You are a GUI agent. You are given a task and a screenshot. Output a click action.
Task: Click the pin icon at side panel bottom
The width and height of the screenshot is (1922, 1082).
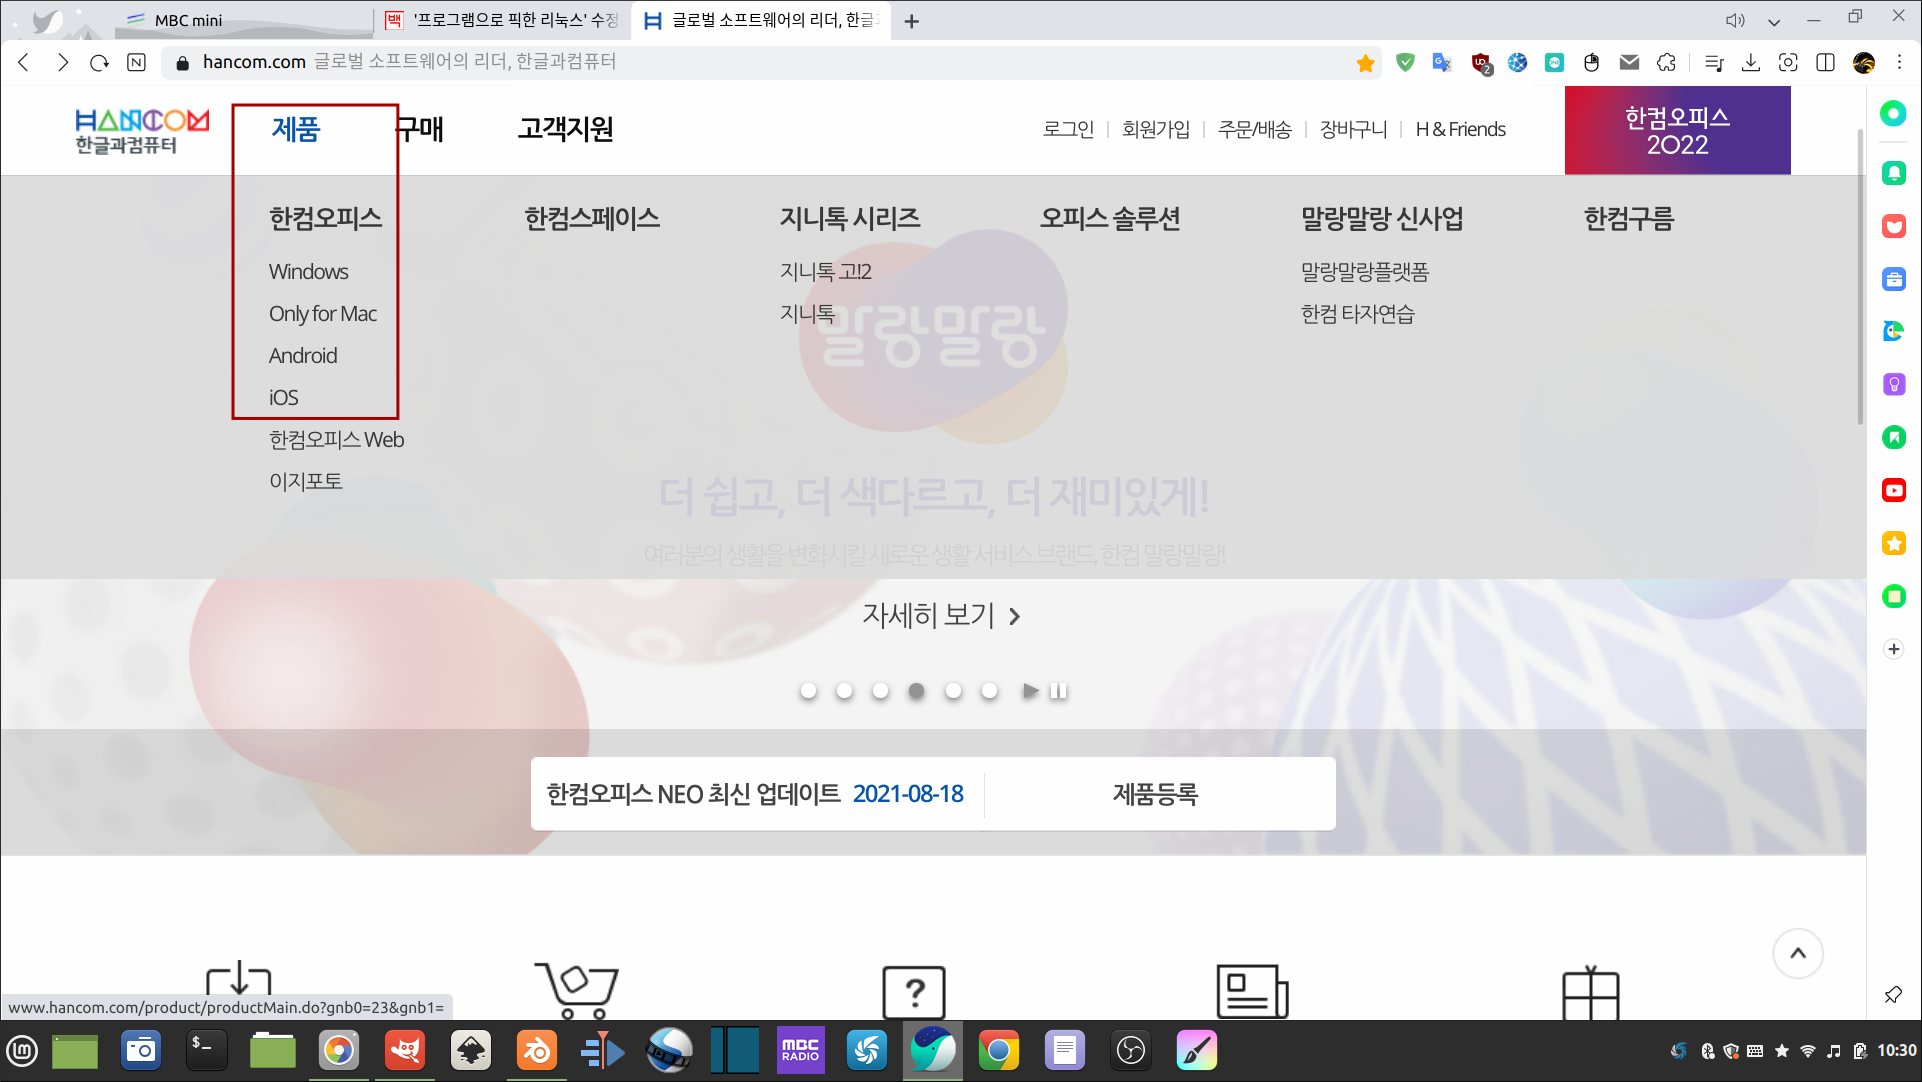(1893, 994)
